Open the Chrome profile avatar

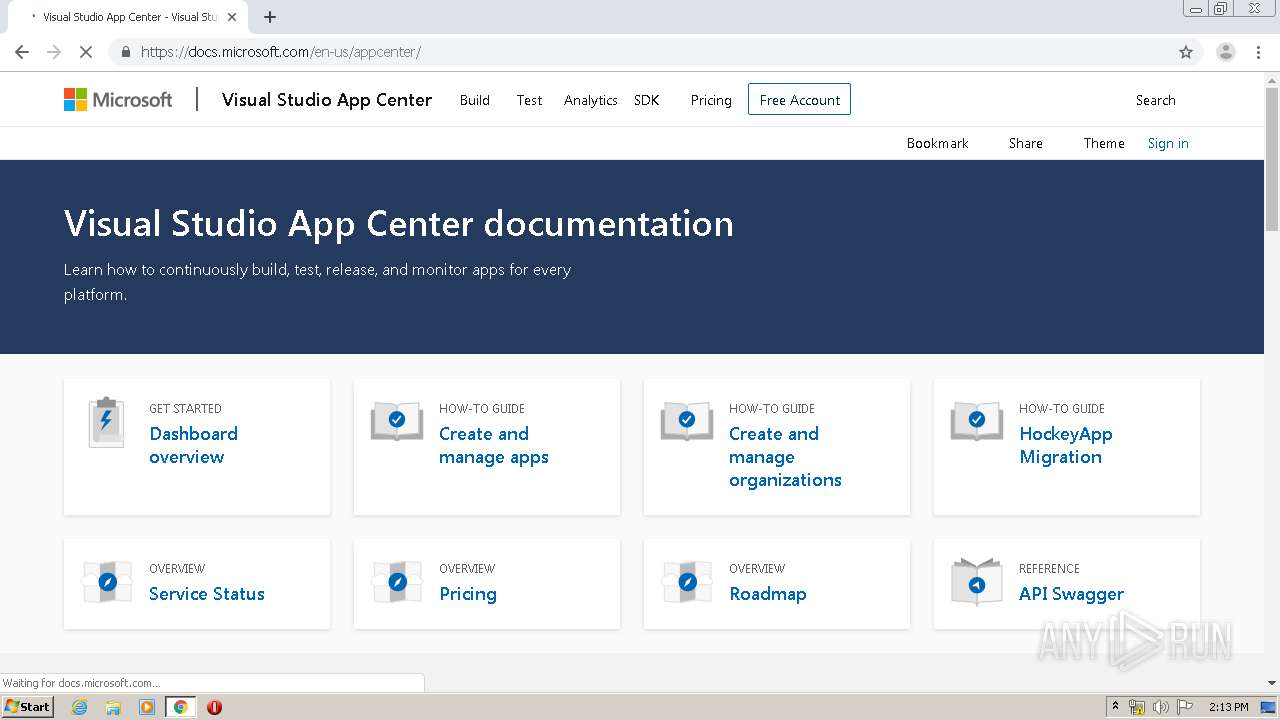pyautogui.click(x=1225, y=52)
